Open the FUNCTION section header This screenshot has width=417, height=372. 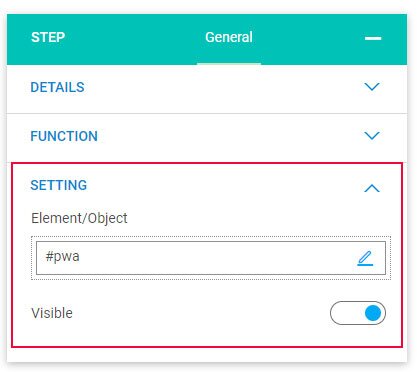(207, 138)
